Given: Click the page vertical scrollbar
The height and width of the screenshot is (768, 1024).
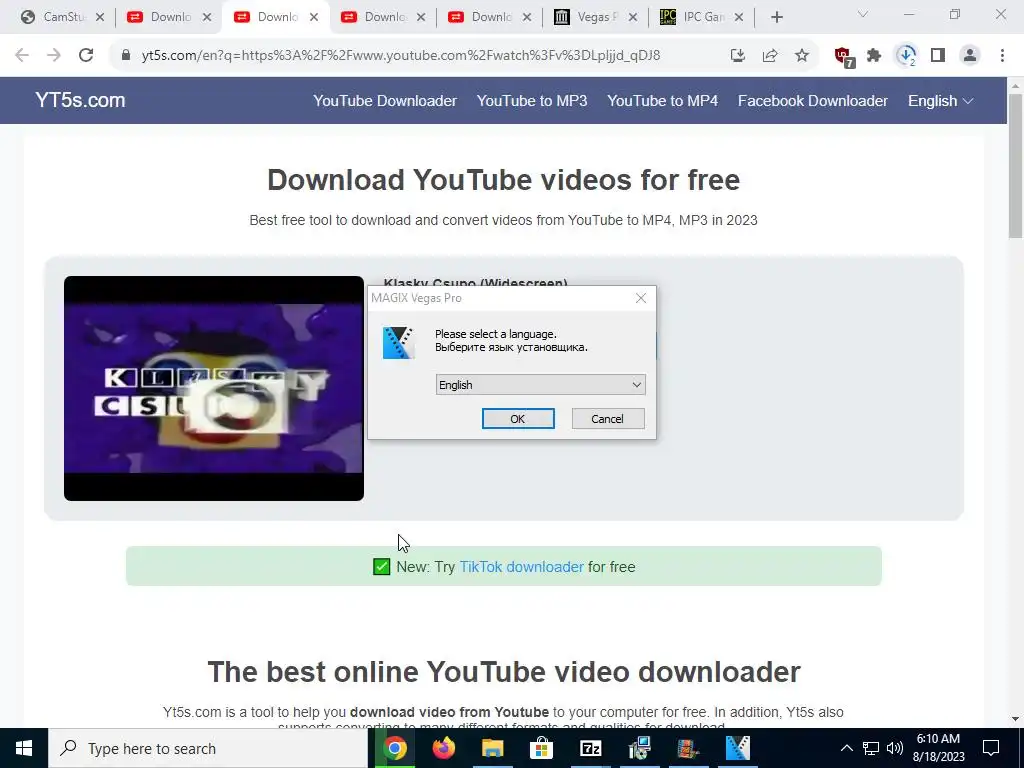Looking at the screenshot, I should (1016, 166).
